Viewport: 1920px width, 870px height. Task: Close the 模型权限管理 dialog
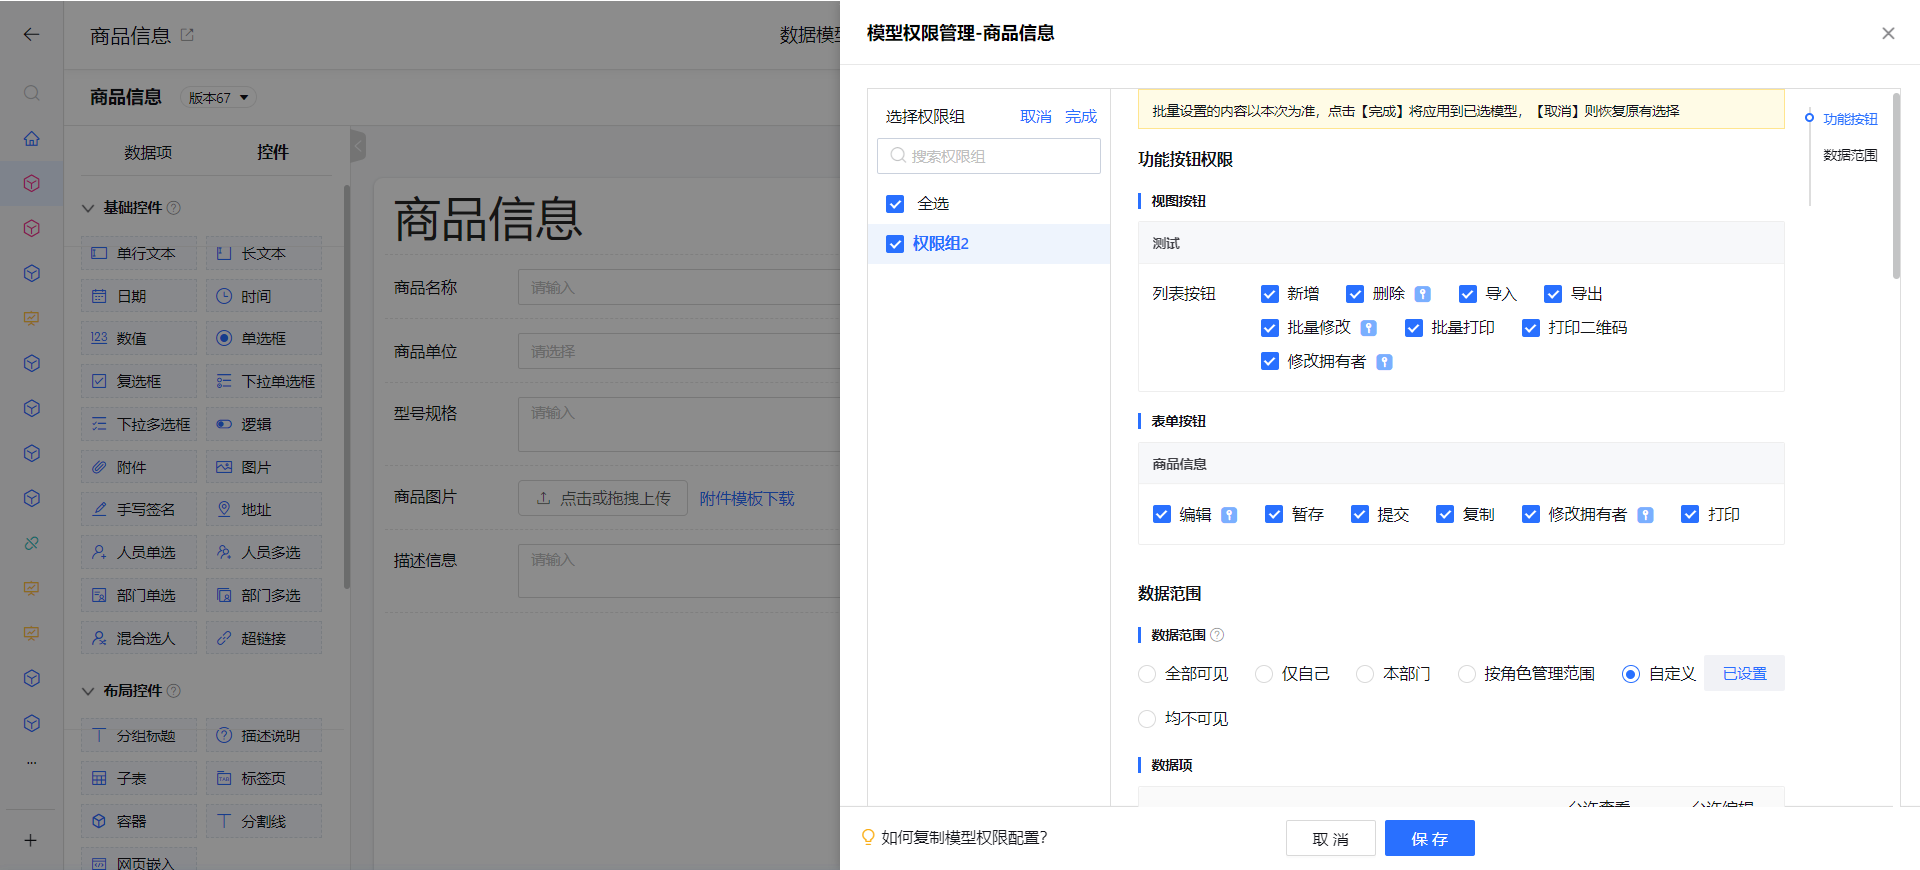point(1888,34)
